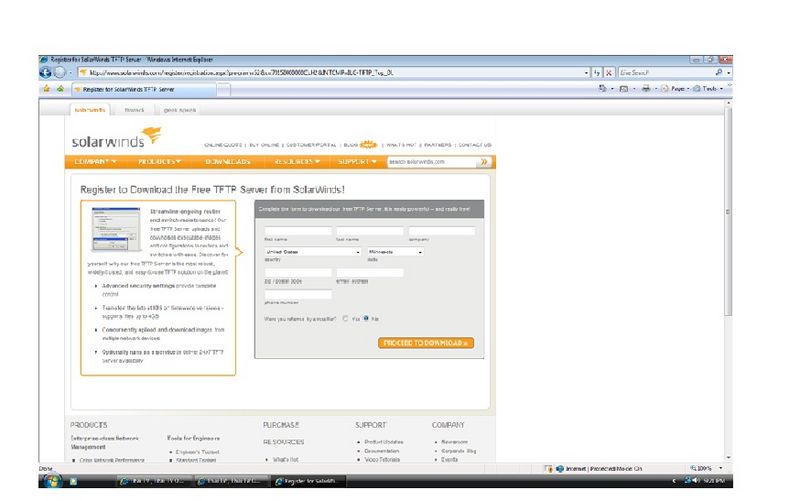Expand the RESOURCES navigation menu
Image resolution: width=800 pixels, height=501 pixels.
(297, 162)
